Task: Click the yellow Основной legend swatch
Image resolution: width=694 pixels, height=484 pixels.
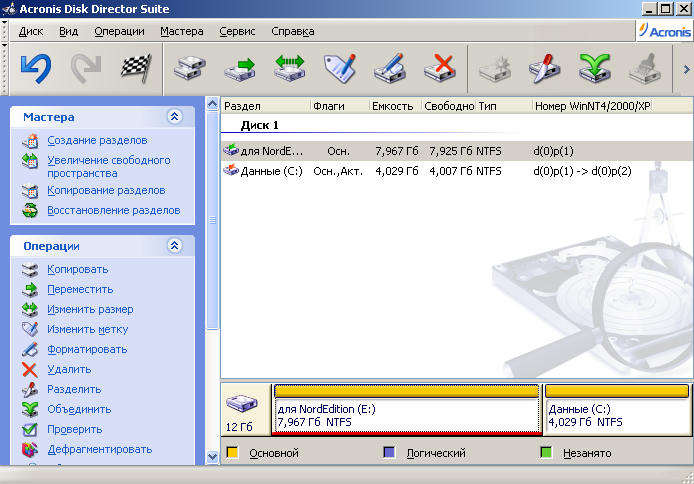Action: coord(232,453)
